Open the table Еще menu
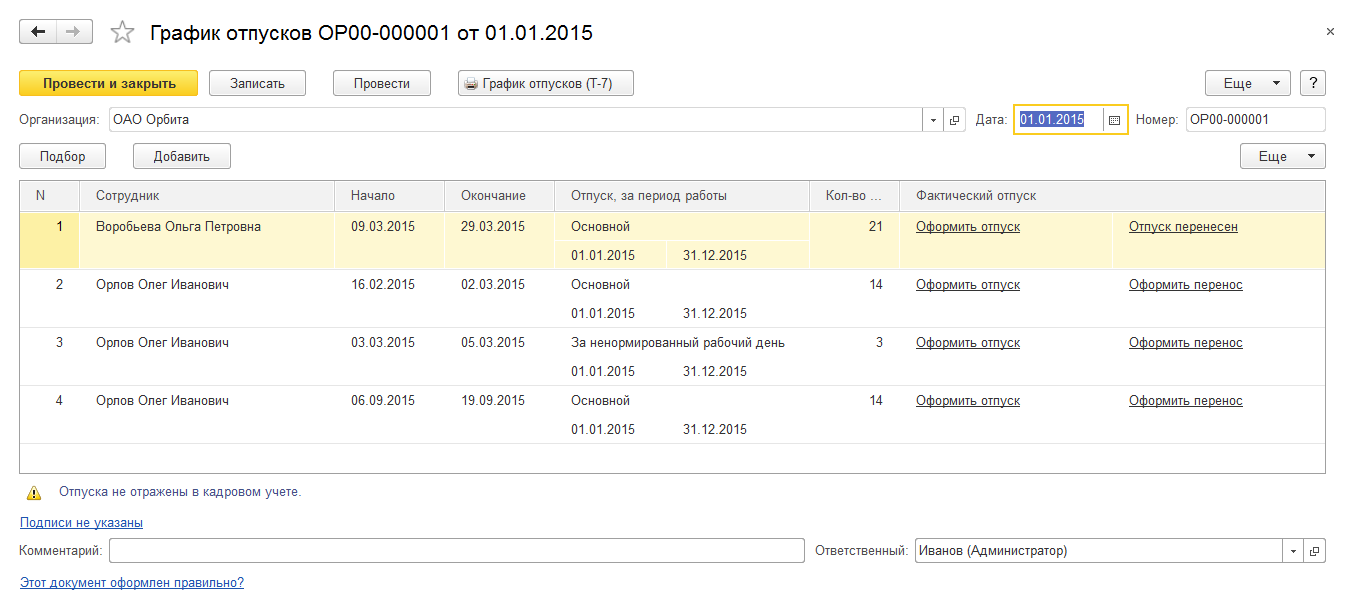The height and width of the screenshot is (606, 1352). point(1283,157)
